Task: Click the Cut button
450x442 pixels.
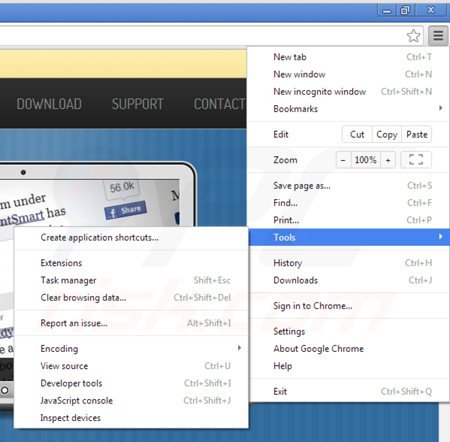Action: point(357,134)
